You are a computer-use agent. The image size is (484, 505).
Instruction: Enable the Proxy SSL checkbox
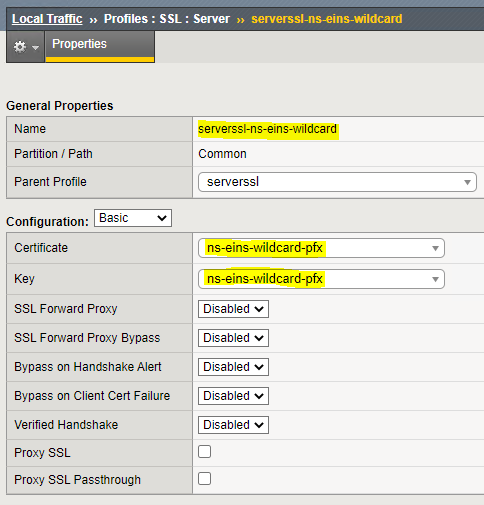(x=204, y=452)
